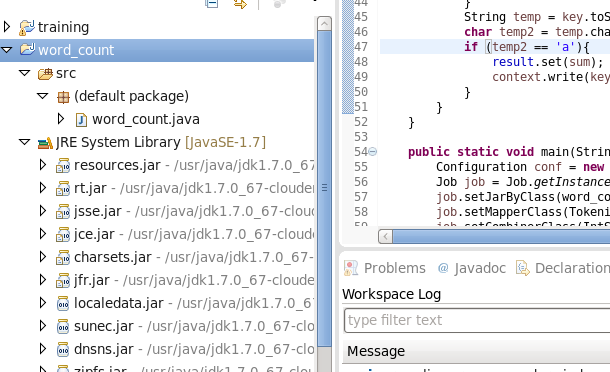
Task: Click the sunec.jar archive icon
Action: [x=63, y=326]
